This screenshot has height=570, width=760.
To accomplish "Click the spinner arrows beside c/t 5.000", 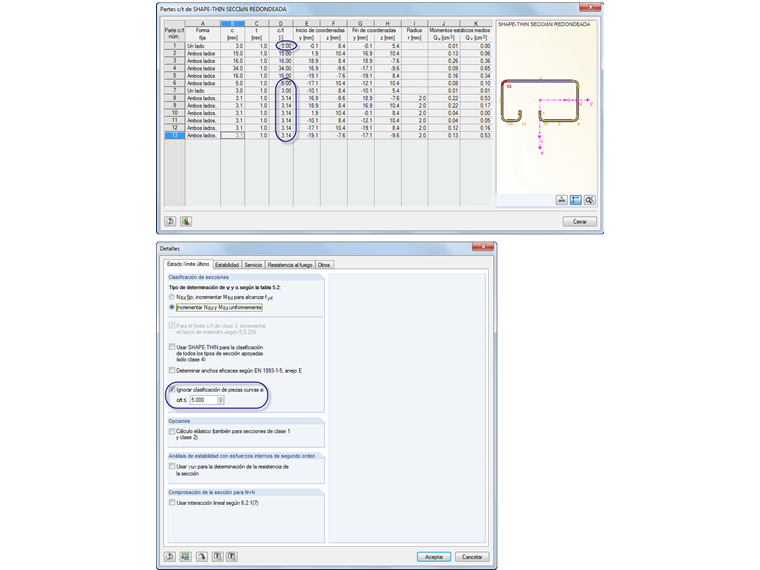I will click(221, 400).
